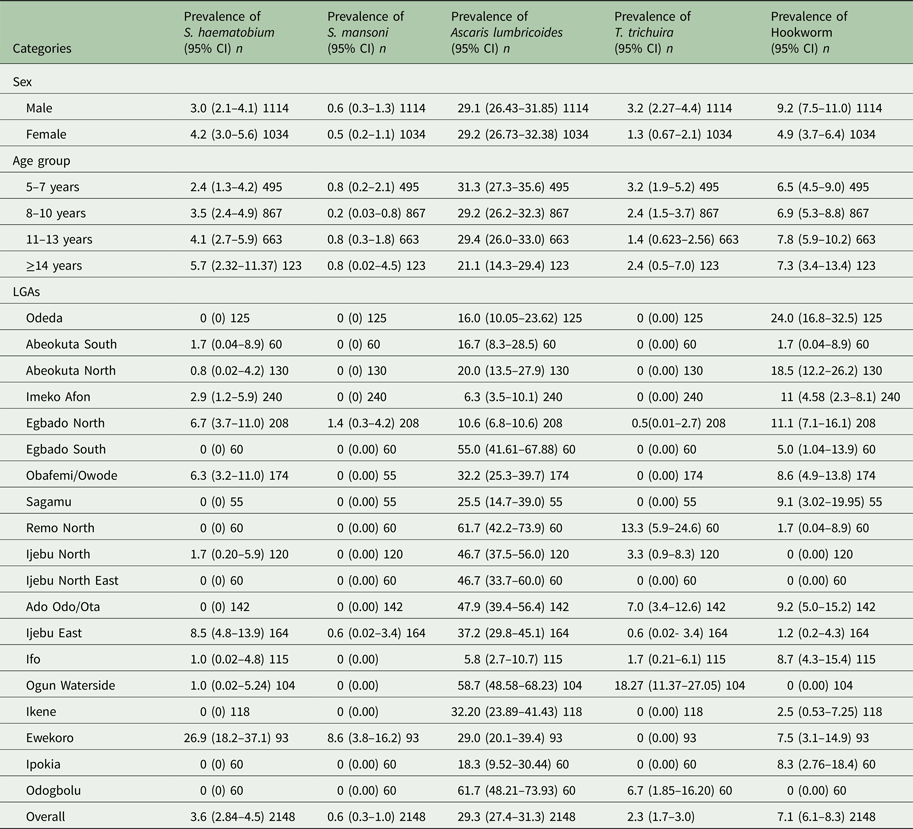The width and height of the screenshot is (913, 829).
Task: Click the Odeda row label
Action: [x=45, y=318]
